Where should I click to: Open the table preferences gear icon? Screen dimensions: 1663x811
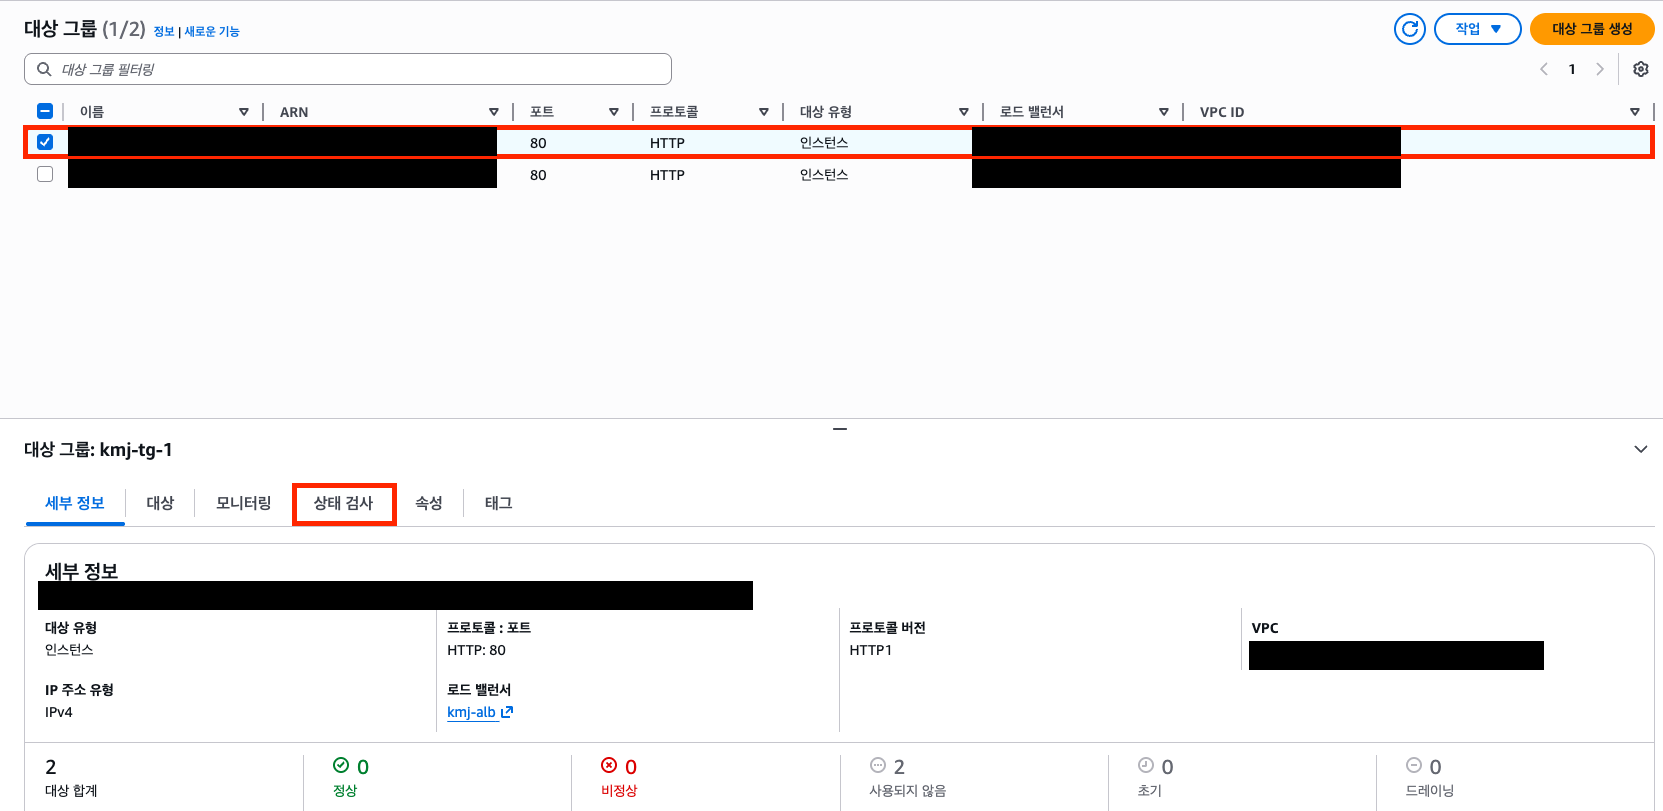click(x=1640, y=69)
